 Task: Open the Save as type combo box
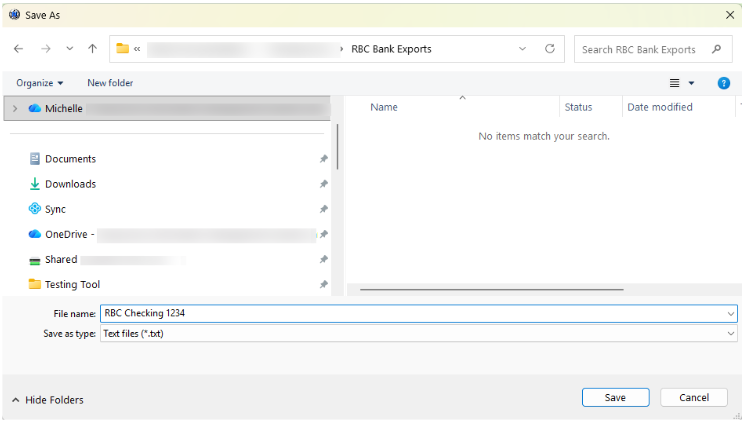[419, 334]
